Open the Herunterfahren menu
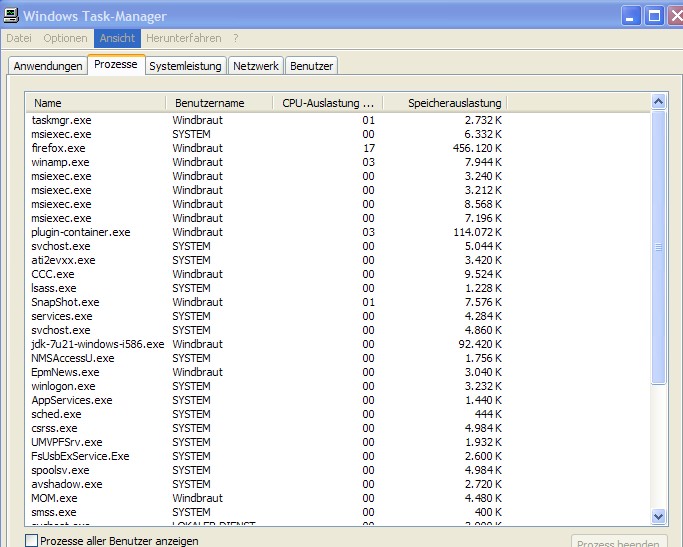This screenshot has height=547, width=683. pos(183,38)
